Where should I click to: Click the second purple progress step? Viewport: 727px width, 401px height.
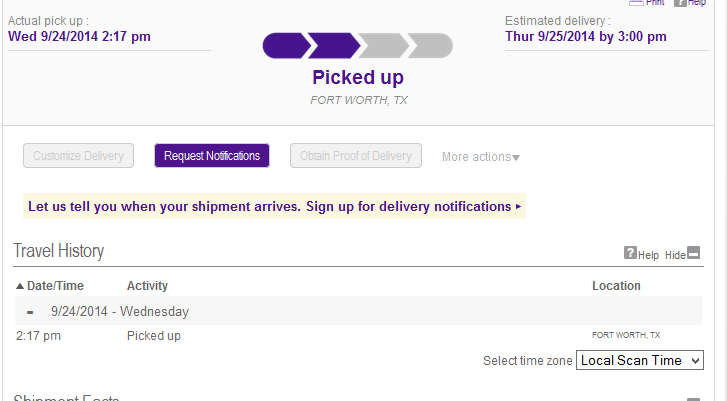point(333,45)
